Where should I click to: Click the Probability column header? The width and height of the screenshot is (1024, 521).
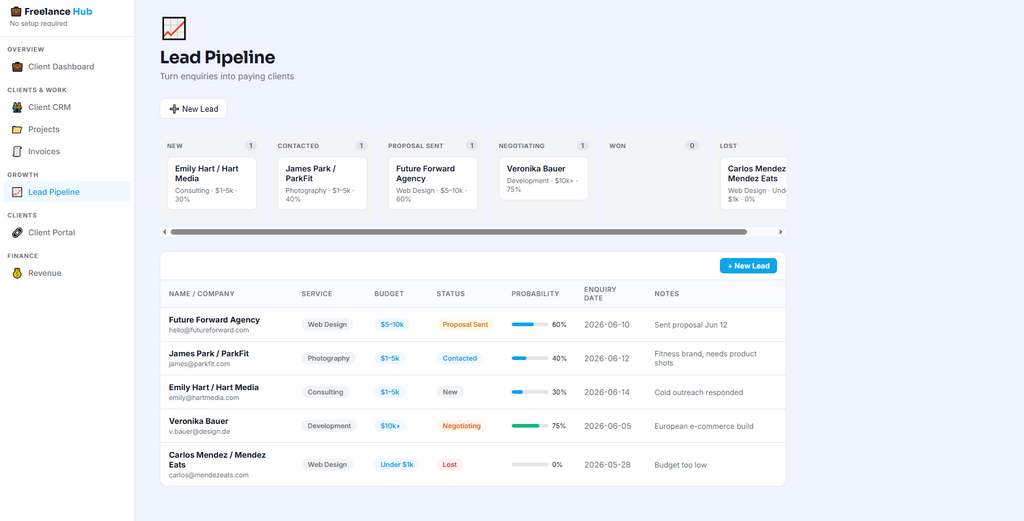[x=536, y=294]
